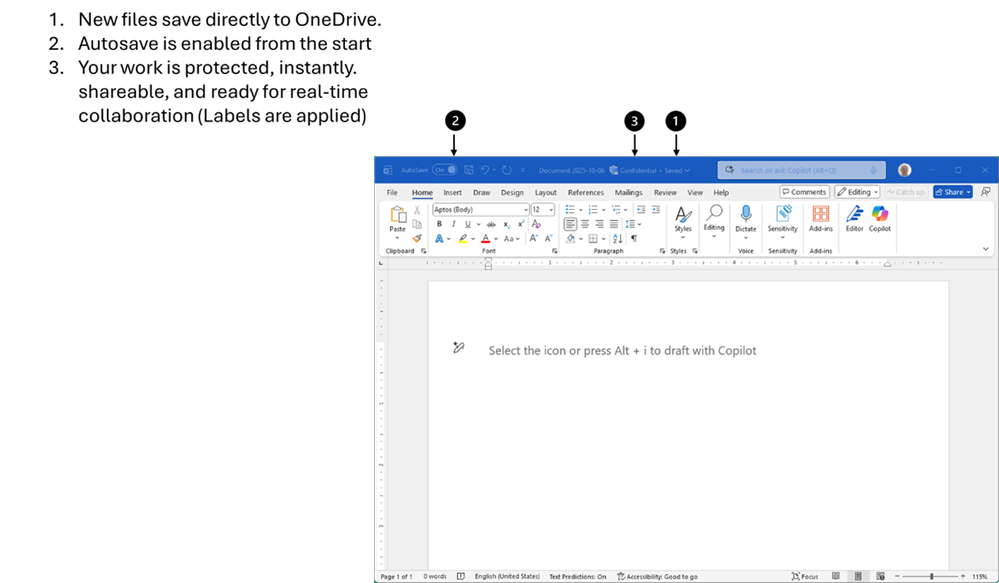Toggle Bold formatting

point(439,225)
